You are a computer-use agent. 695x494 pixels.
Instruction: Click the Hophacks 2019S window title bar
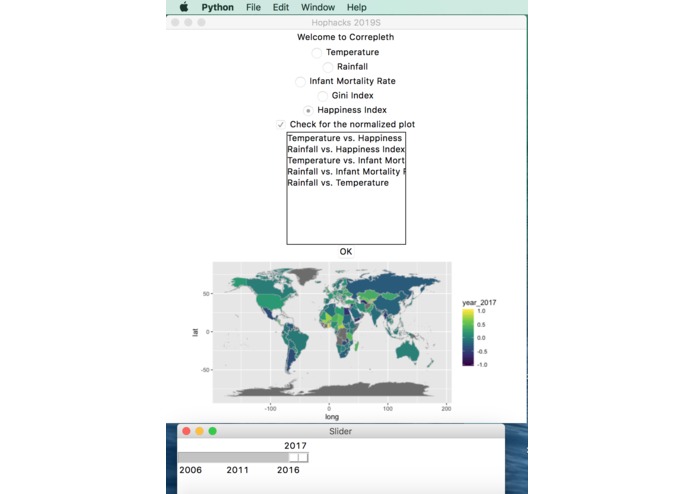[x=346, y=23]
